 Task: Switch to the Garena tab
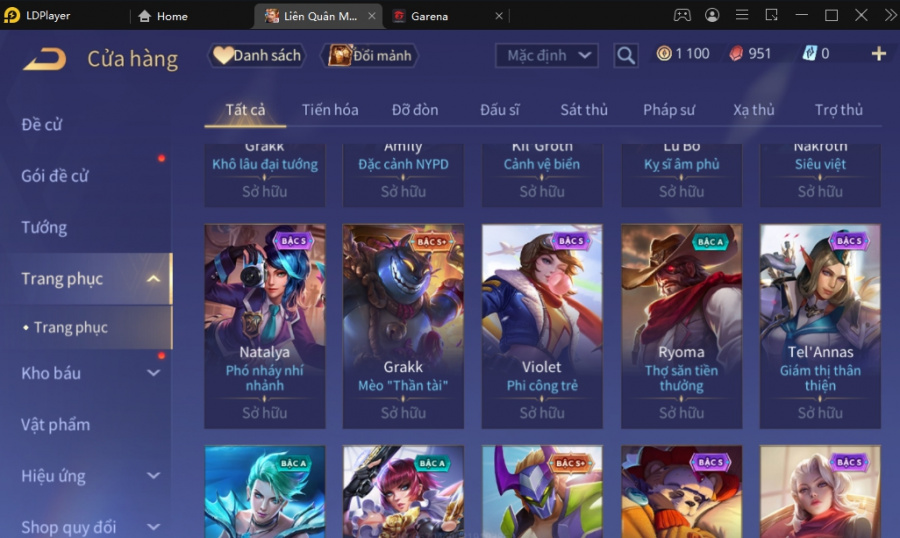click(429, 16)
